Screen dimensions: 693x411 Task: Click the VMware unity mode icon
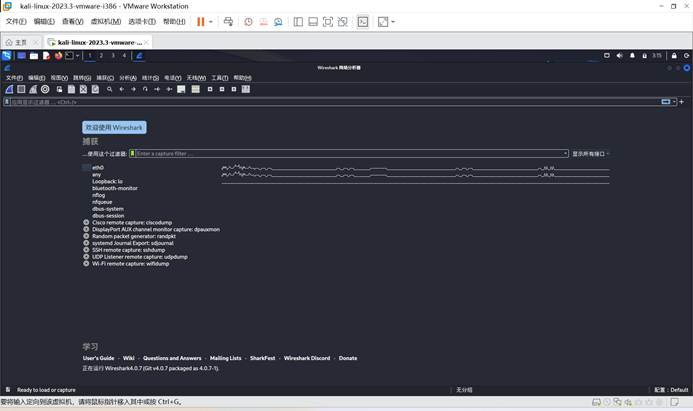(x=343, y=22)
